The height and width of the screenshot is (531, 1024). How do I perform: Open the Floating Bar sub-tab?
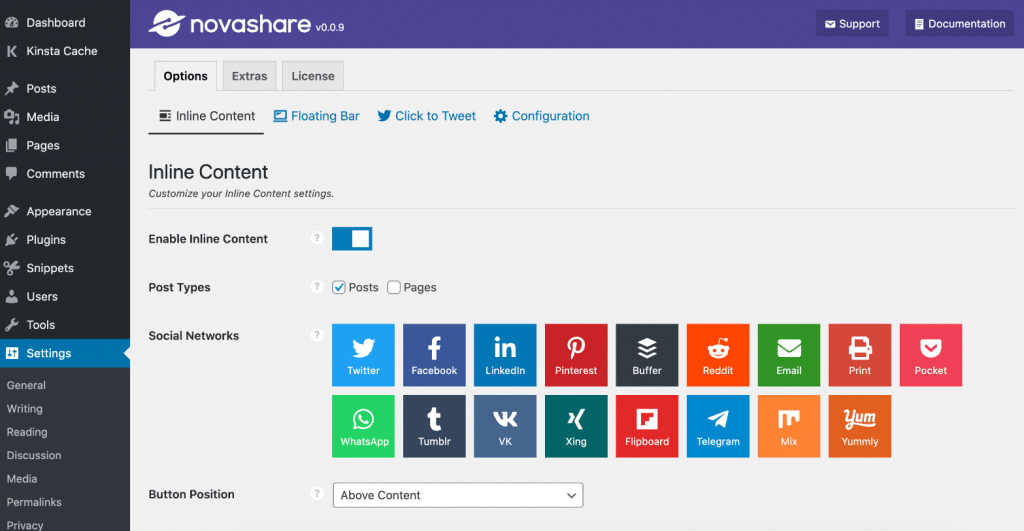316,116
